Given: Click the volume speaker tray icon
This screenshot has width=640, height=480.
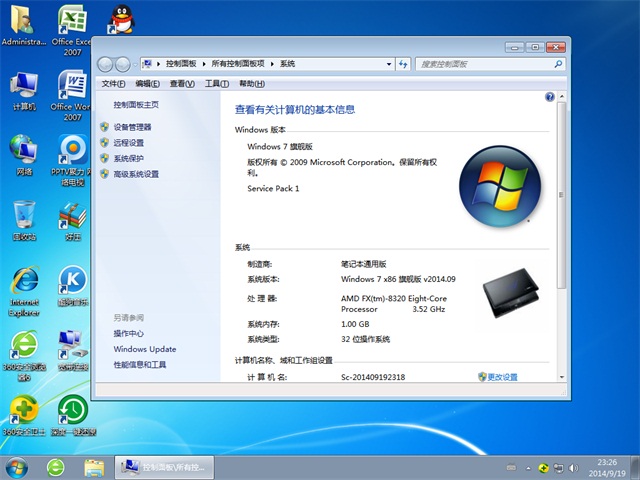Looking at the screenshot, I should (x=573, y=468).
